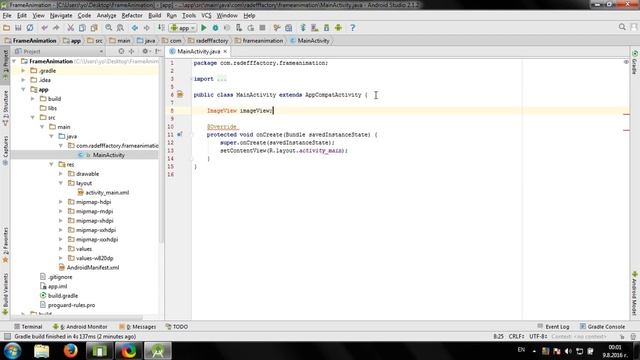Open the Refactor menu

[x=132, y=16]
